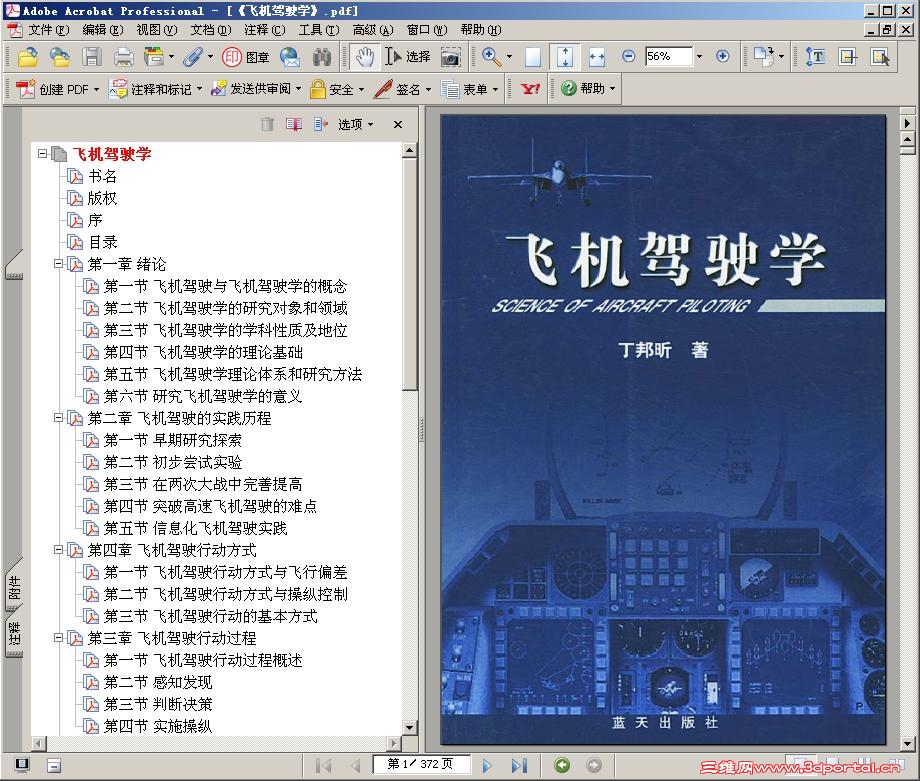Activate the 选择 select tool
Viewport: 920px width, 781px height.
[408, 57]
